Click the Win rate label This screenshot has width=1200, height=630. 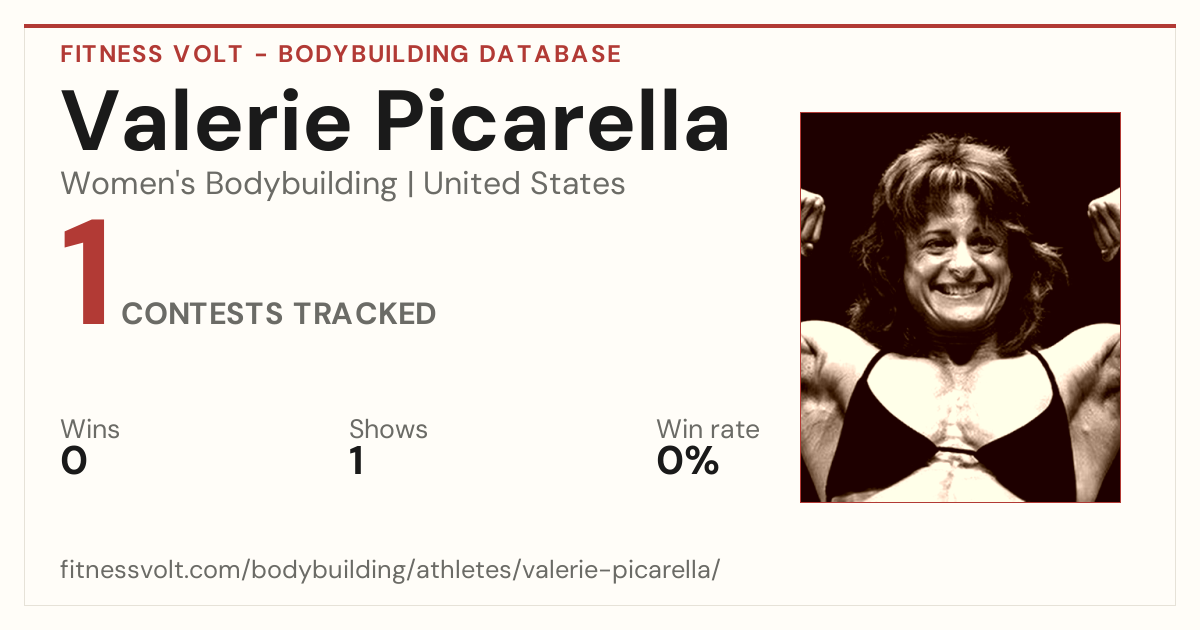(x=708, y=429)
